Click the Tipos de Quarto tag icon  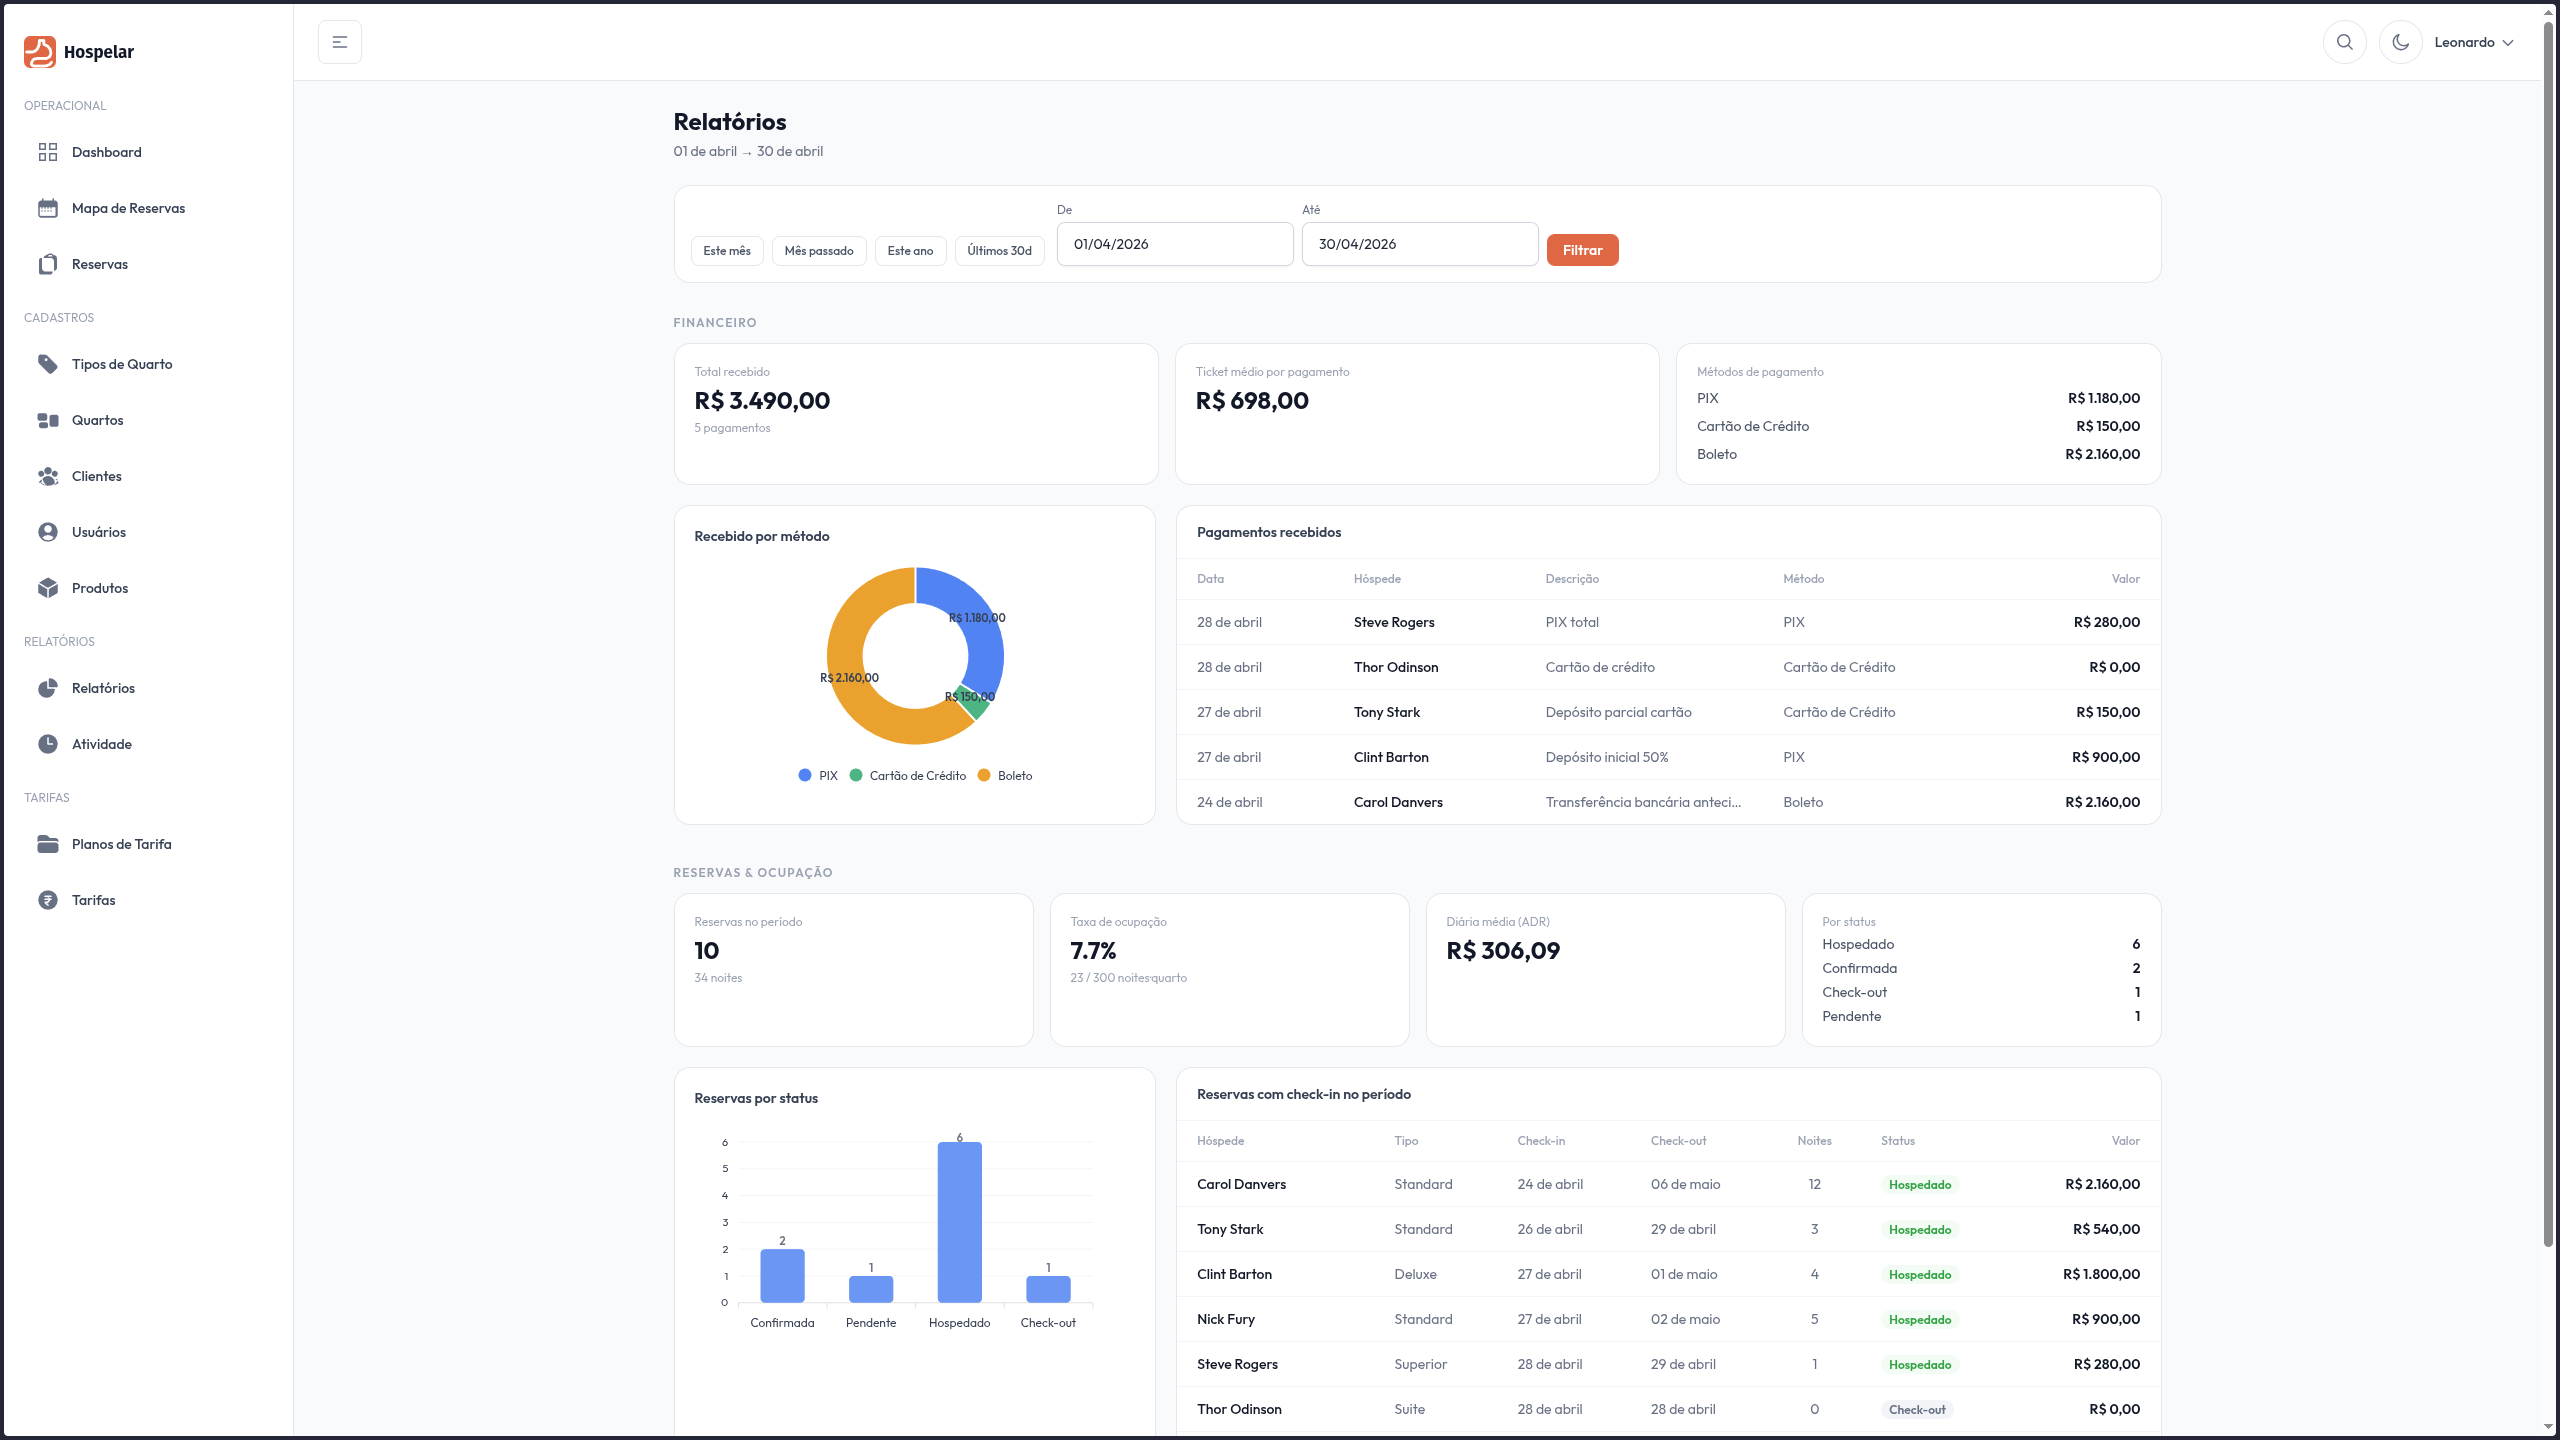(x=48, y=364)
